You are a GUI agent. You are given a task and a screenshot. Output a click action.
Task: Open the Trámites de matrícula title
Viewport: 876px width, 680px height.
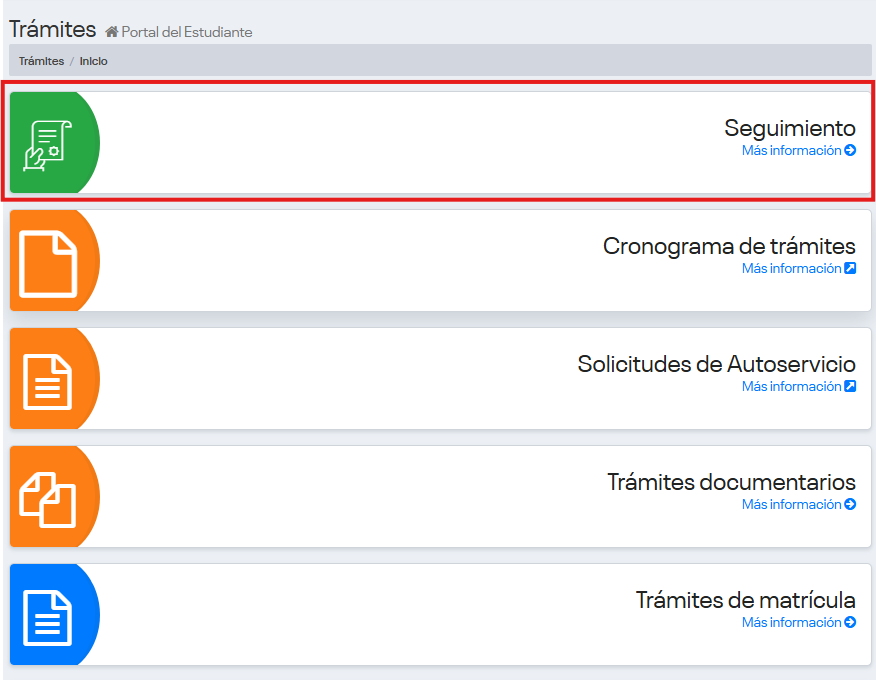point(745,600)
